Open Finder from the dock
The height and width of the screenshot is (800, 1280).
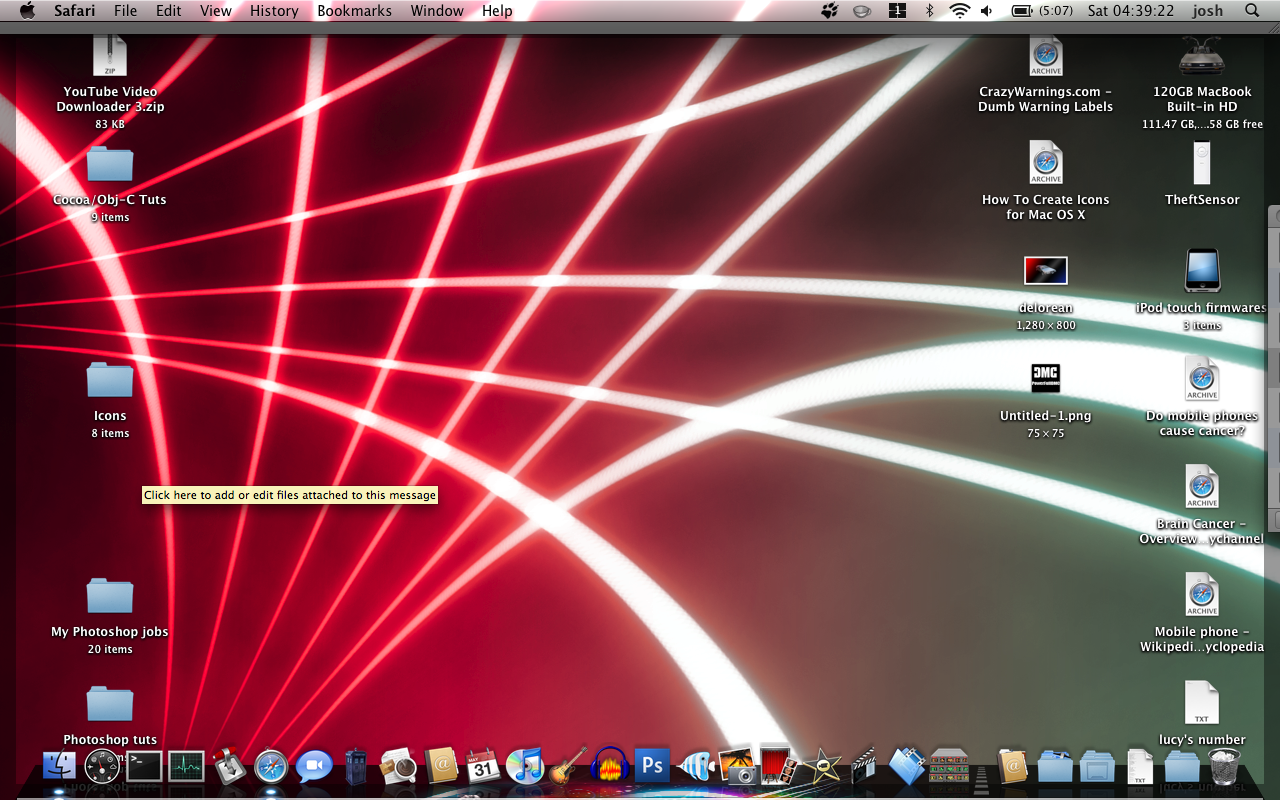click(60, 767)
